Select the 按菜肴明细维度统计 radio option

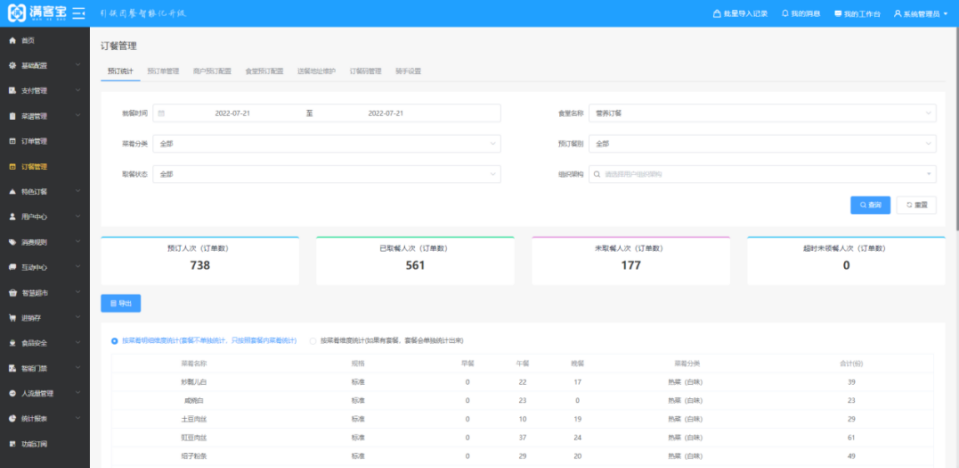click(115, 340)
